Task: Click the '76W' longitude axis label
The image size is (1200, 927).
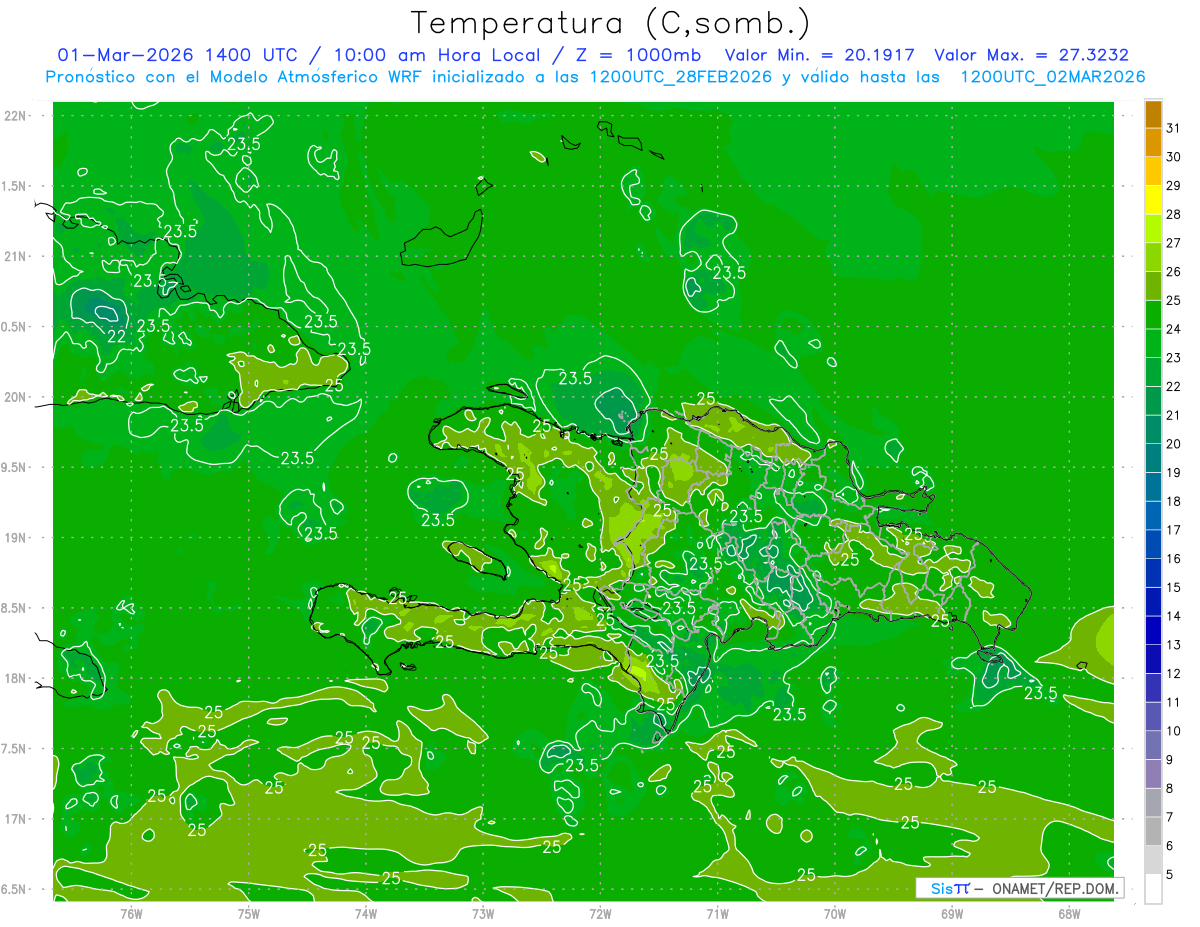Action: click(131, 913)
